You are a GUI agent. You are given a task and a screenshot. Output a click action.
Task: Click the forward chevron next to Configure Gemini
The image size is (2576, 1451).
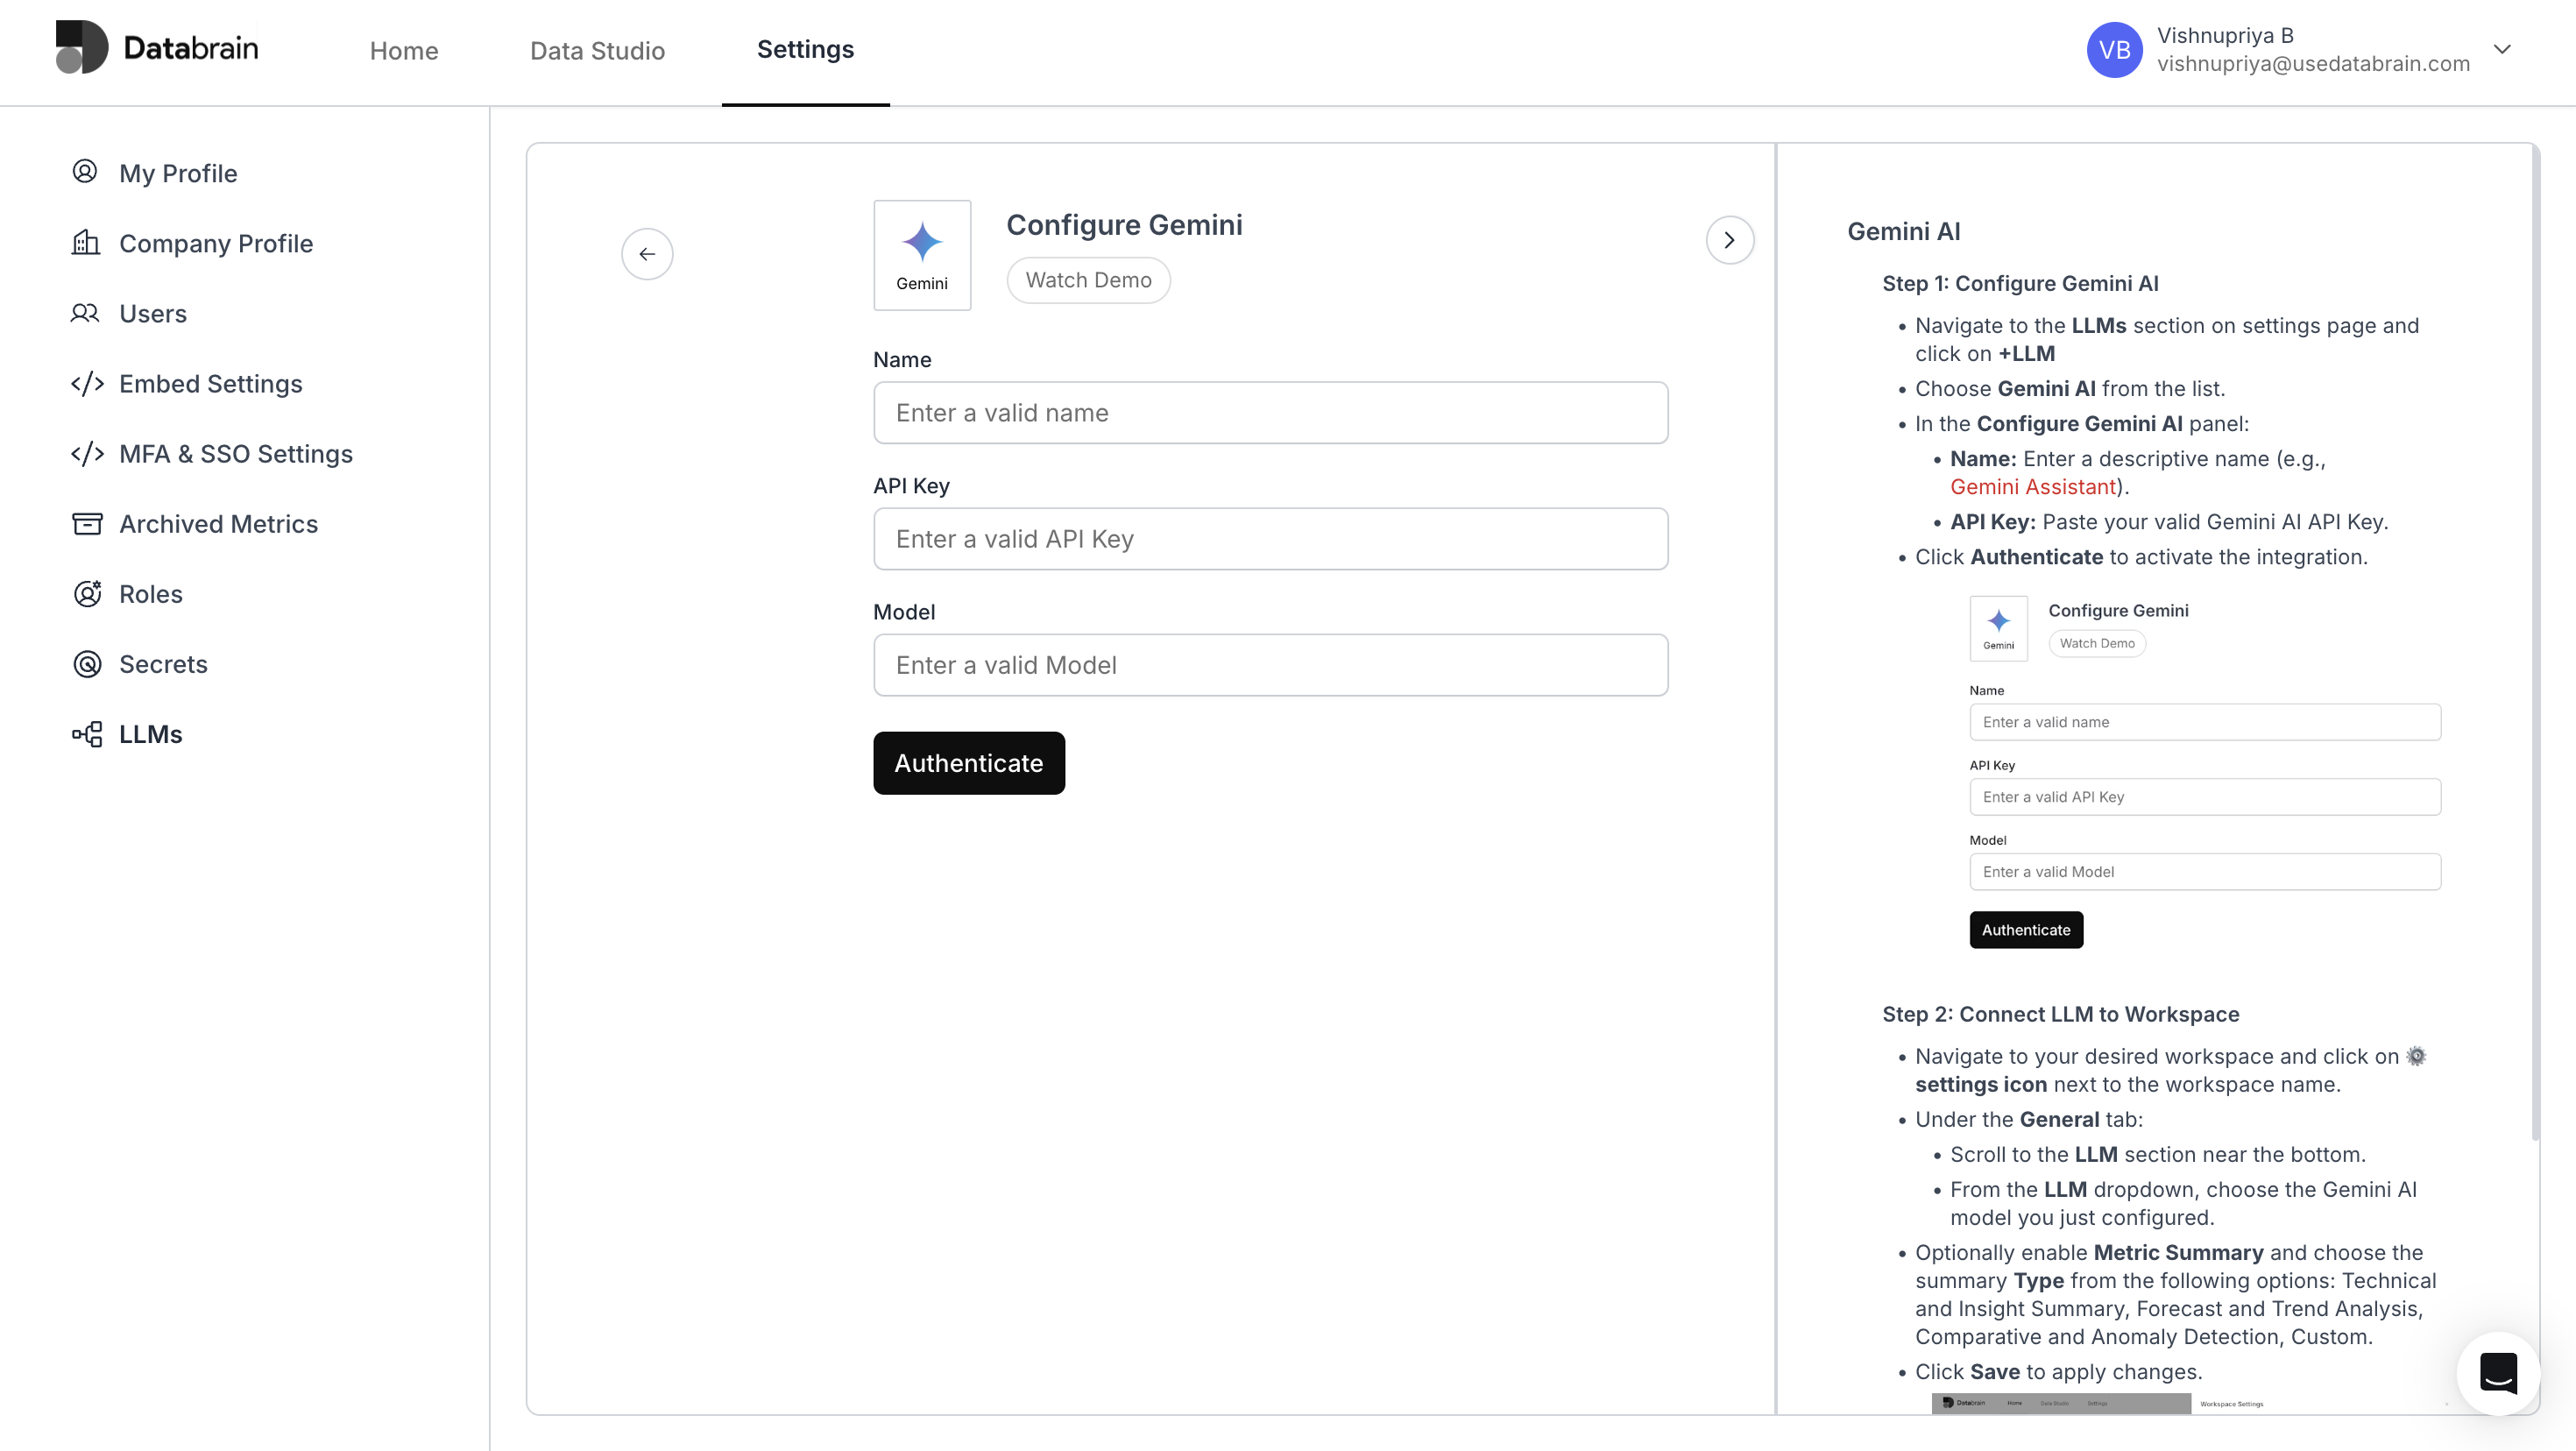[x=1730, y=239]
